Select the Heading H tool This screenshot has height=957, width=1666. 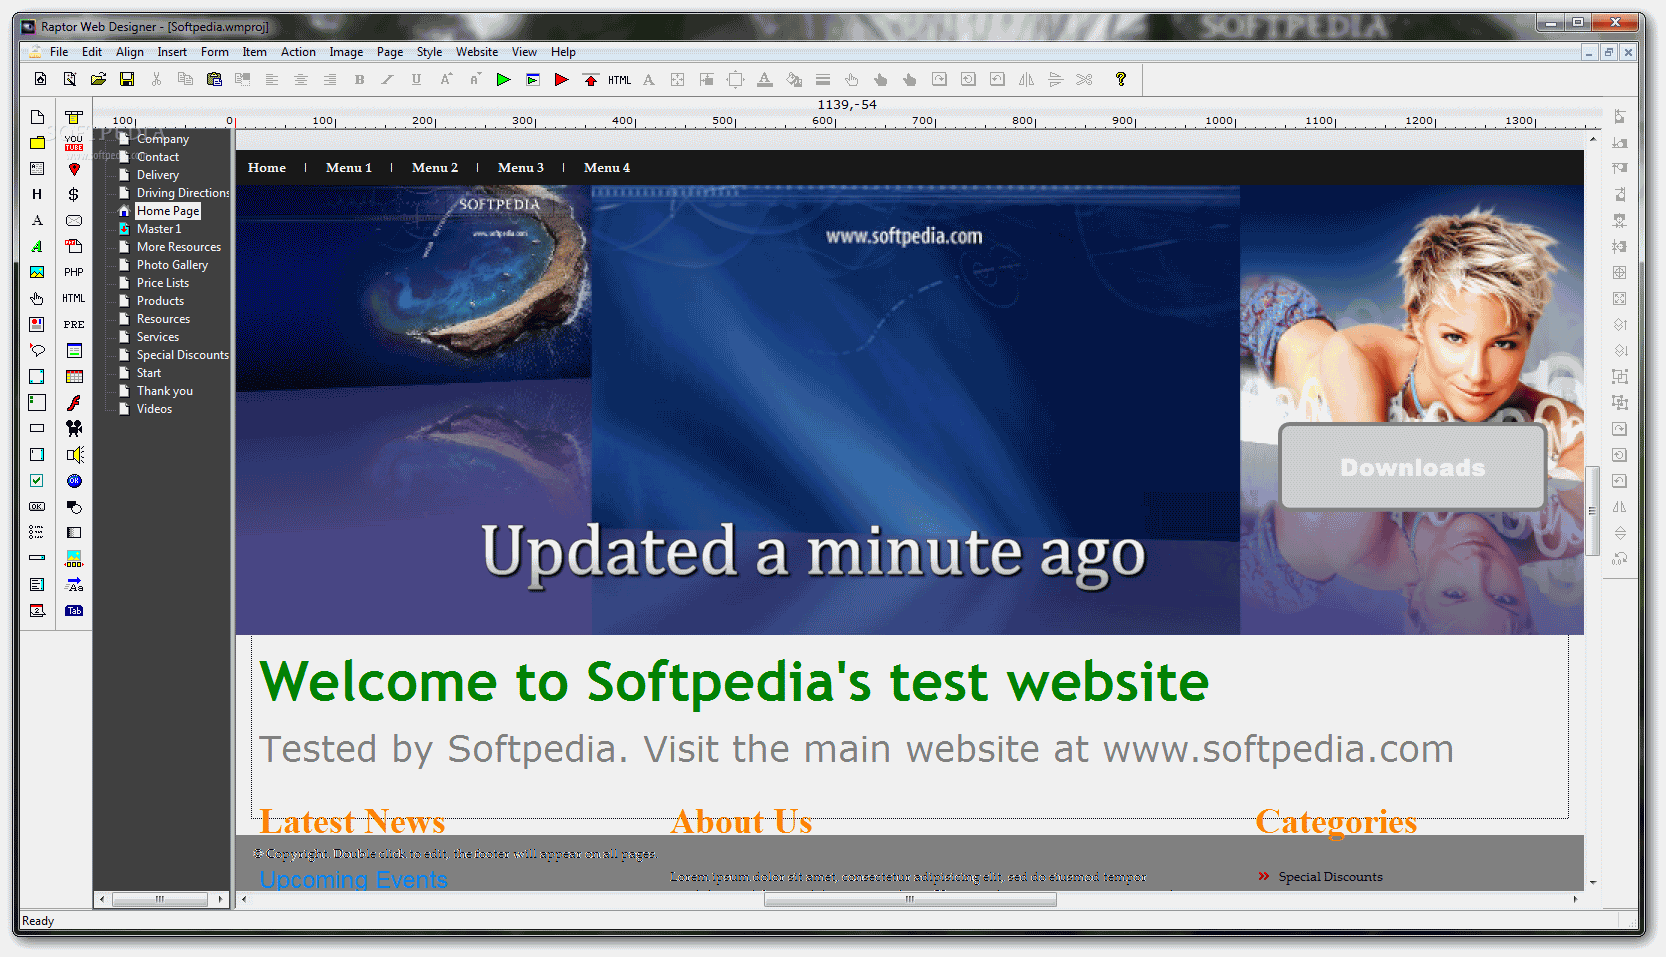37,195
